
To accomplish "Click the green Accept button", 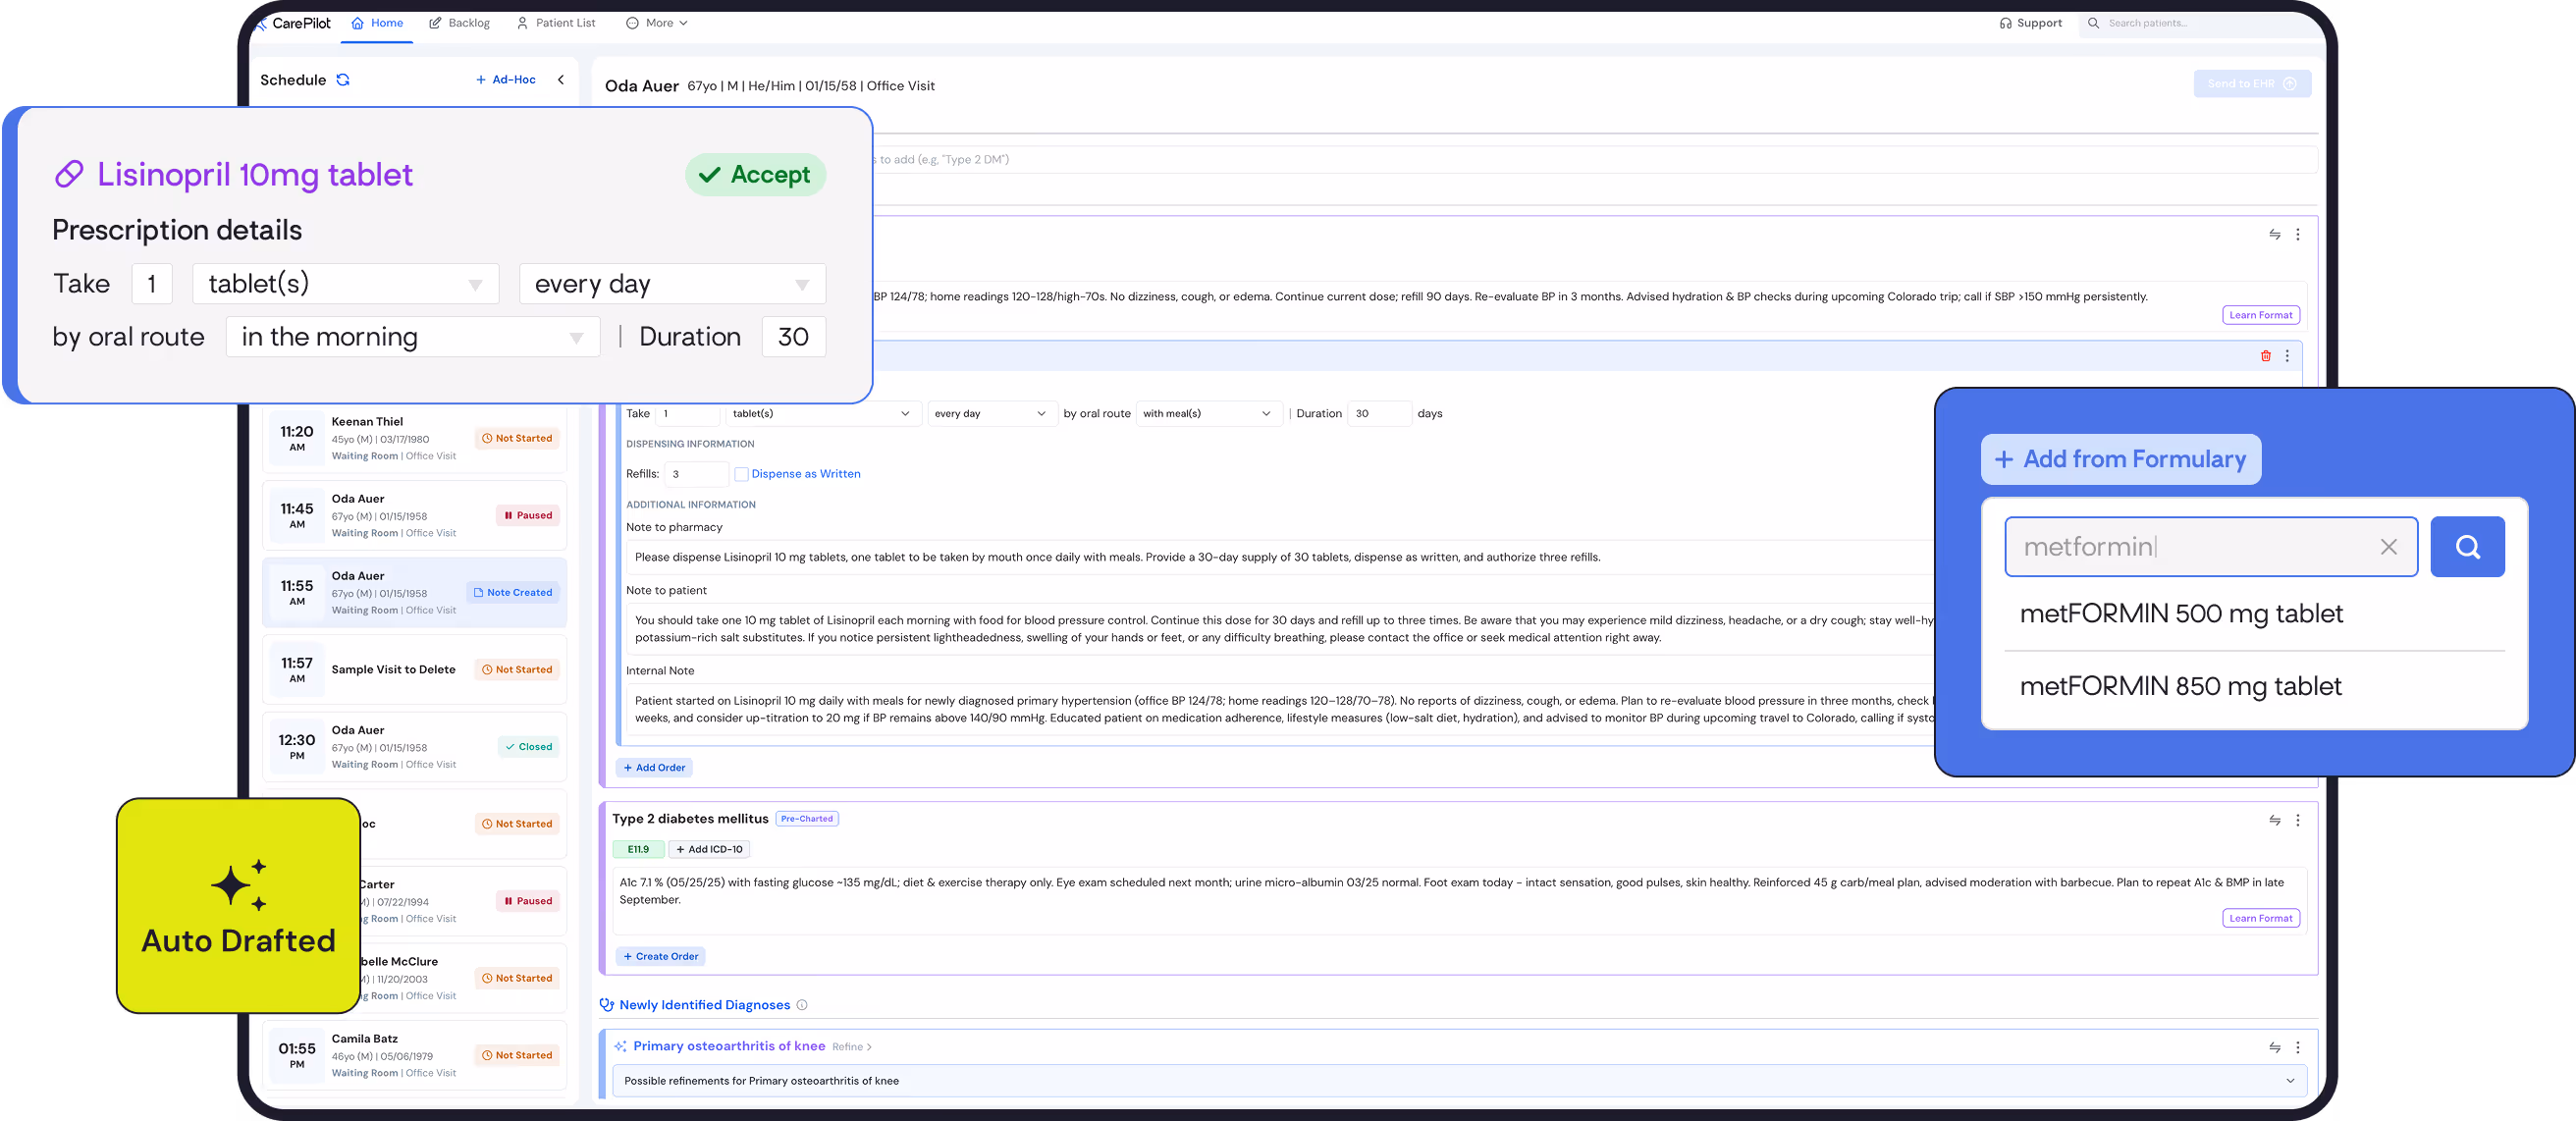I will [x=755, y=175].
